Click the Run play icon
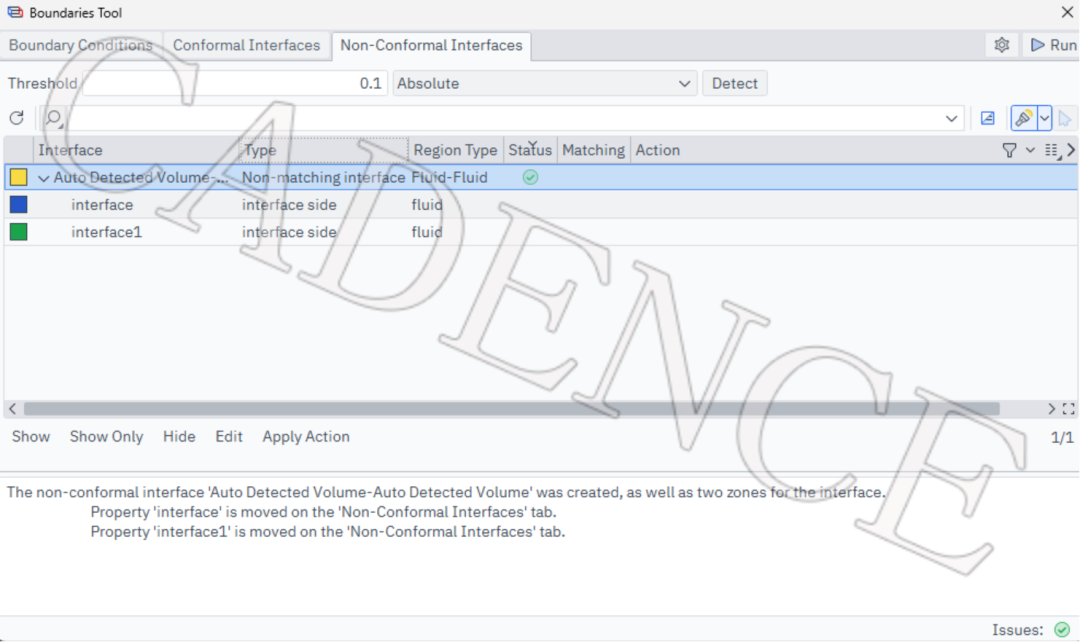This screenshot has height=642, width=1080. pos(1037,45)
